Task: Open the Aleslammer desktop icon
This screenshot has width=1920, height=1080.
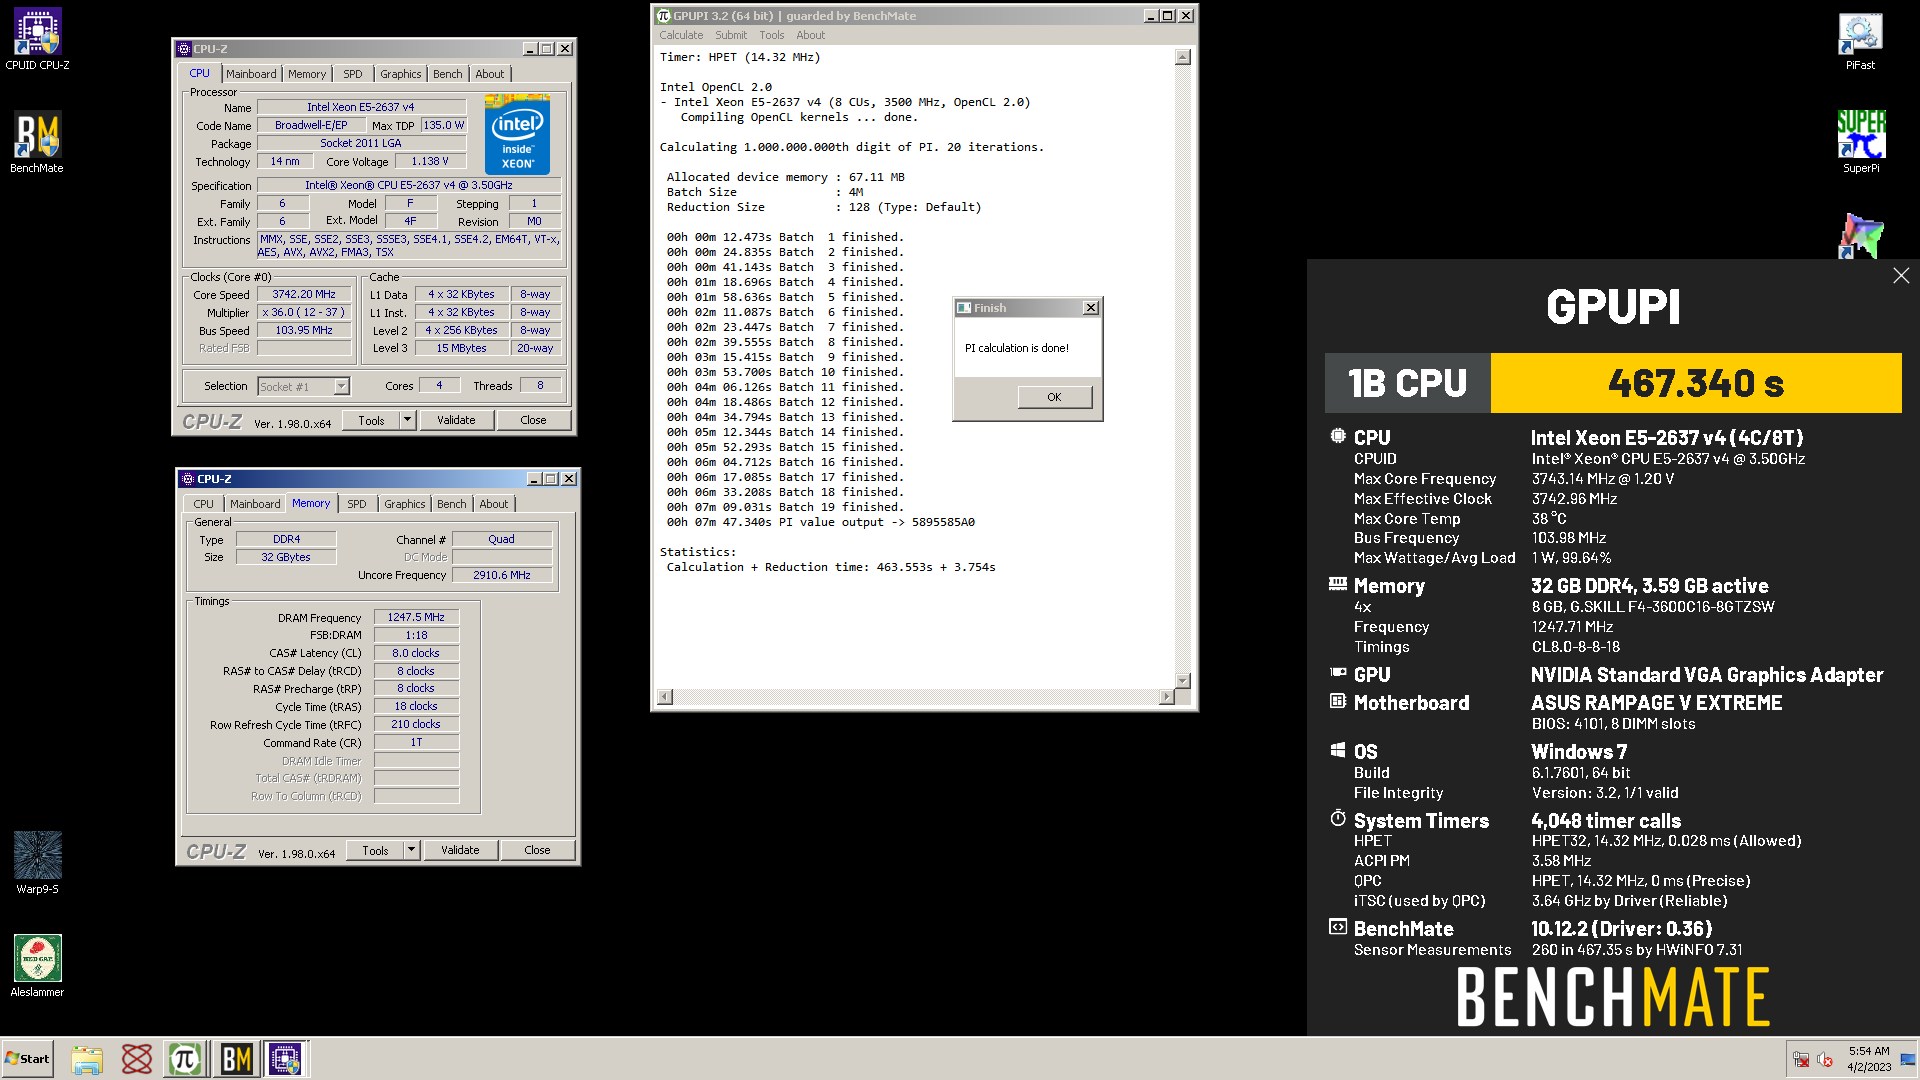Action: tap(37, 966)
